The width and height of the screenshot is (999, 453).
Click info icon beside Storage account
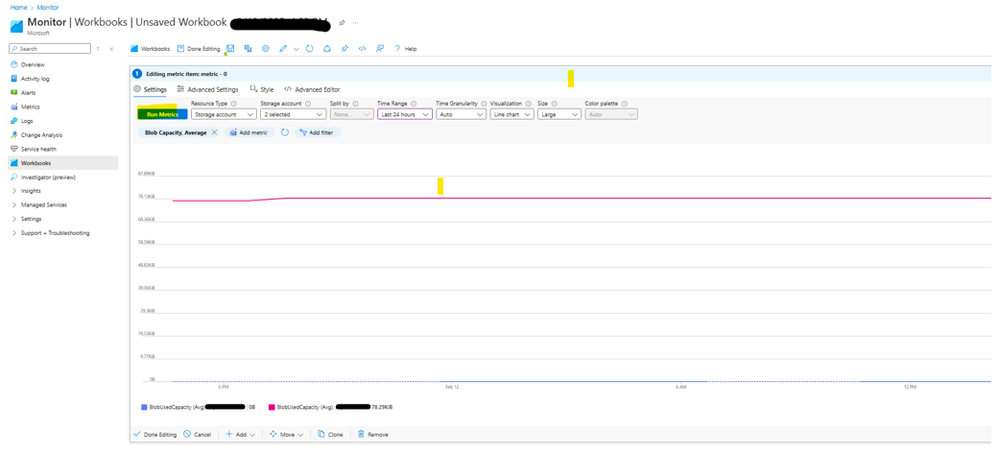308,103
